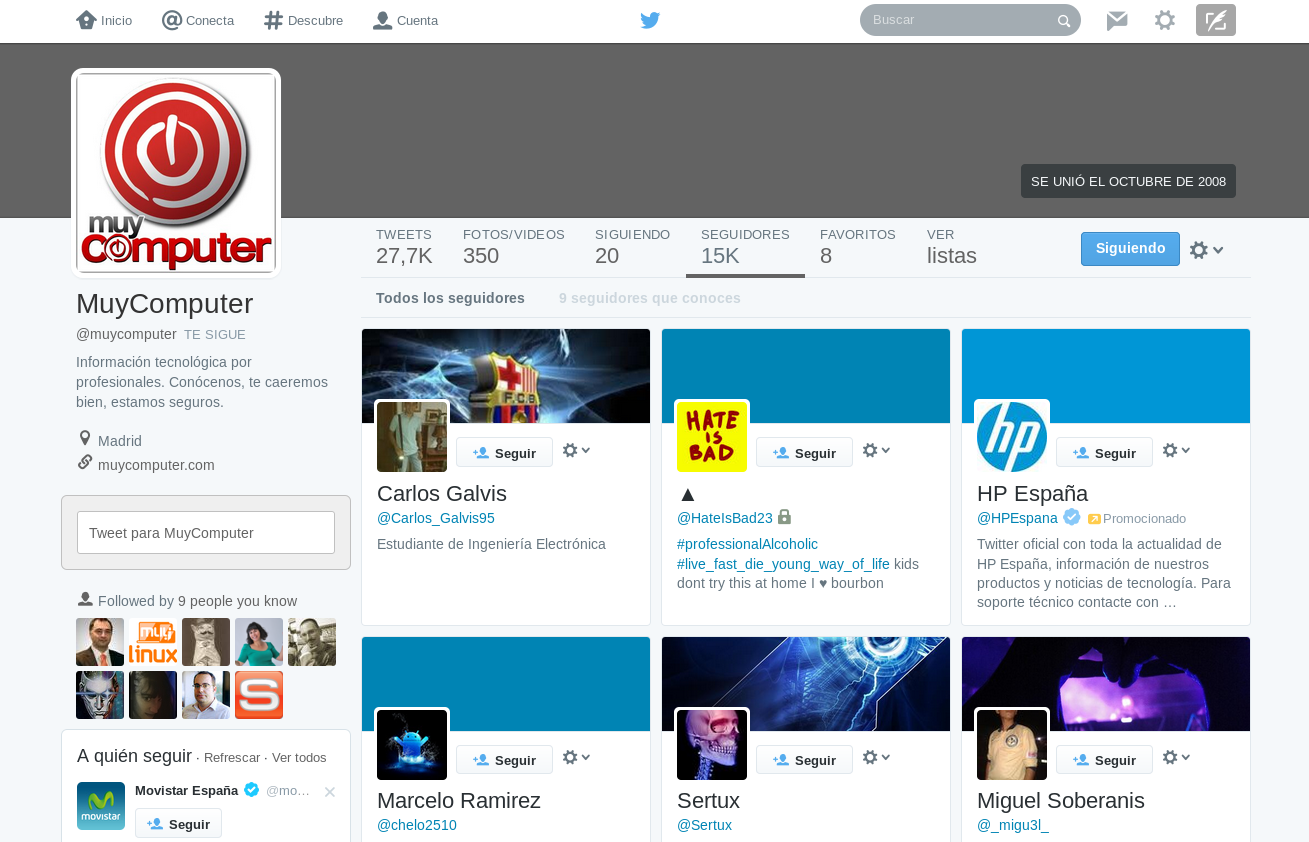Dismiss Movistar España suggestion
Viewport: 1309px width, 842px height.
(x=330, y=792)
